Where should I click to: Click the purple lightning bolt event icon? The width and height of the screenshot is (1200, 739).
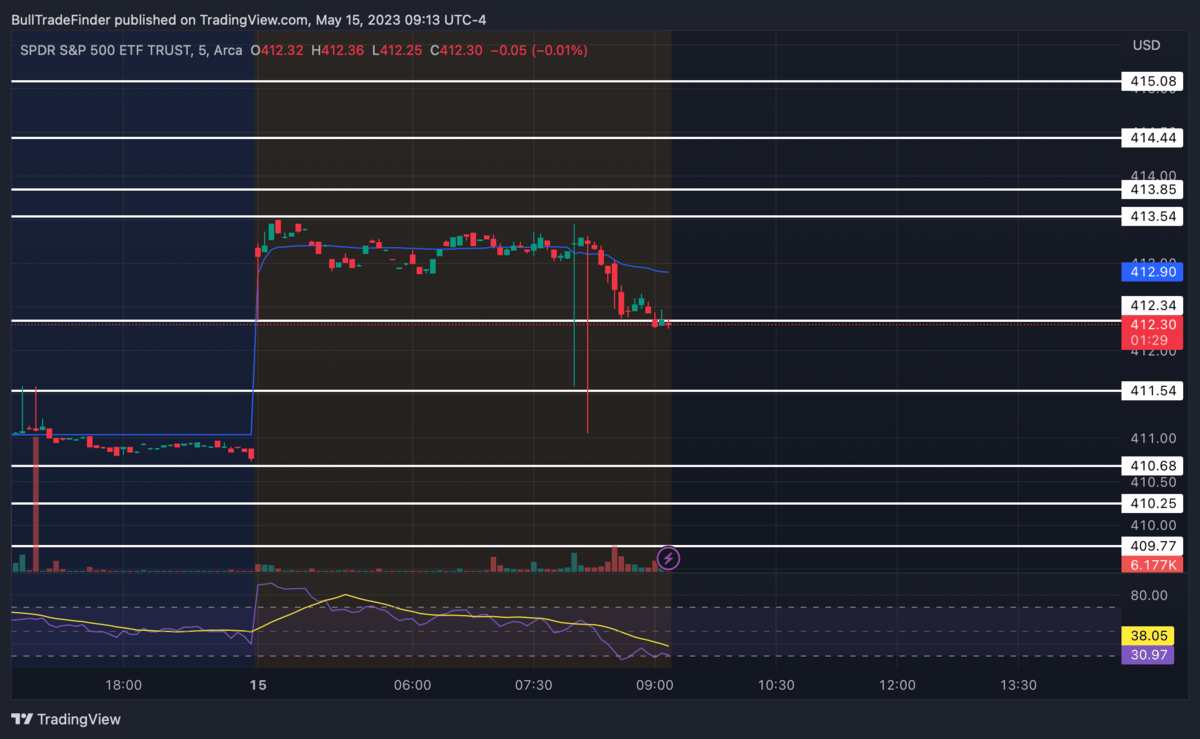668,558
